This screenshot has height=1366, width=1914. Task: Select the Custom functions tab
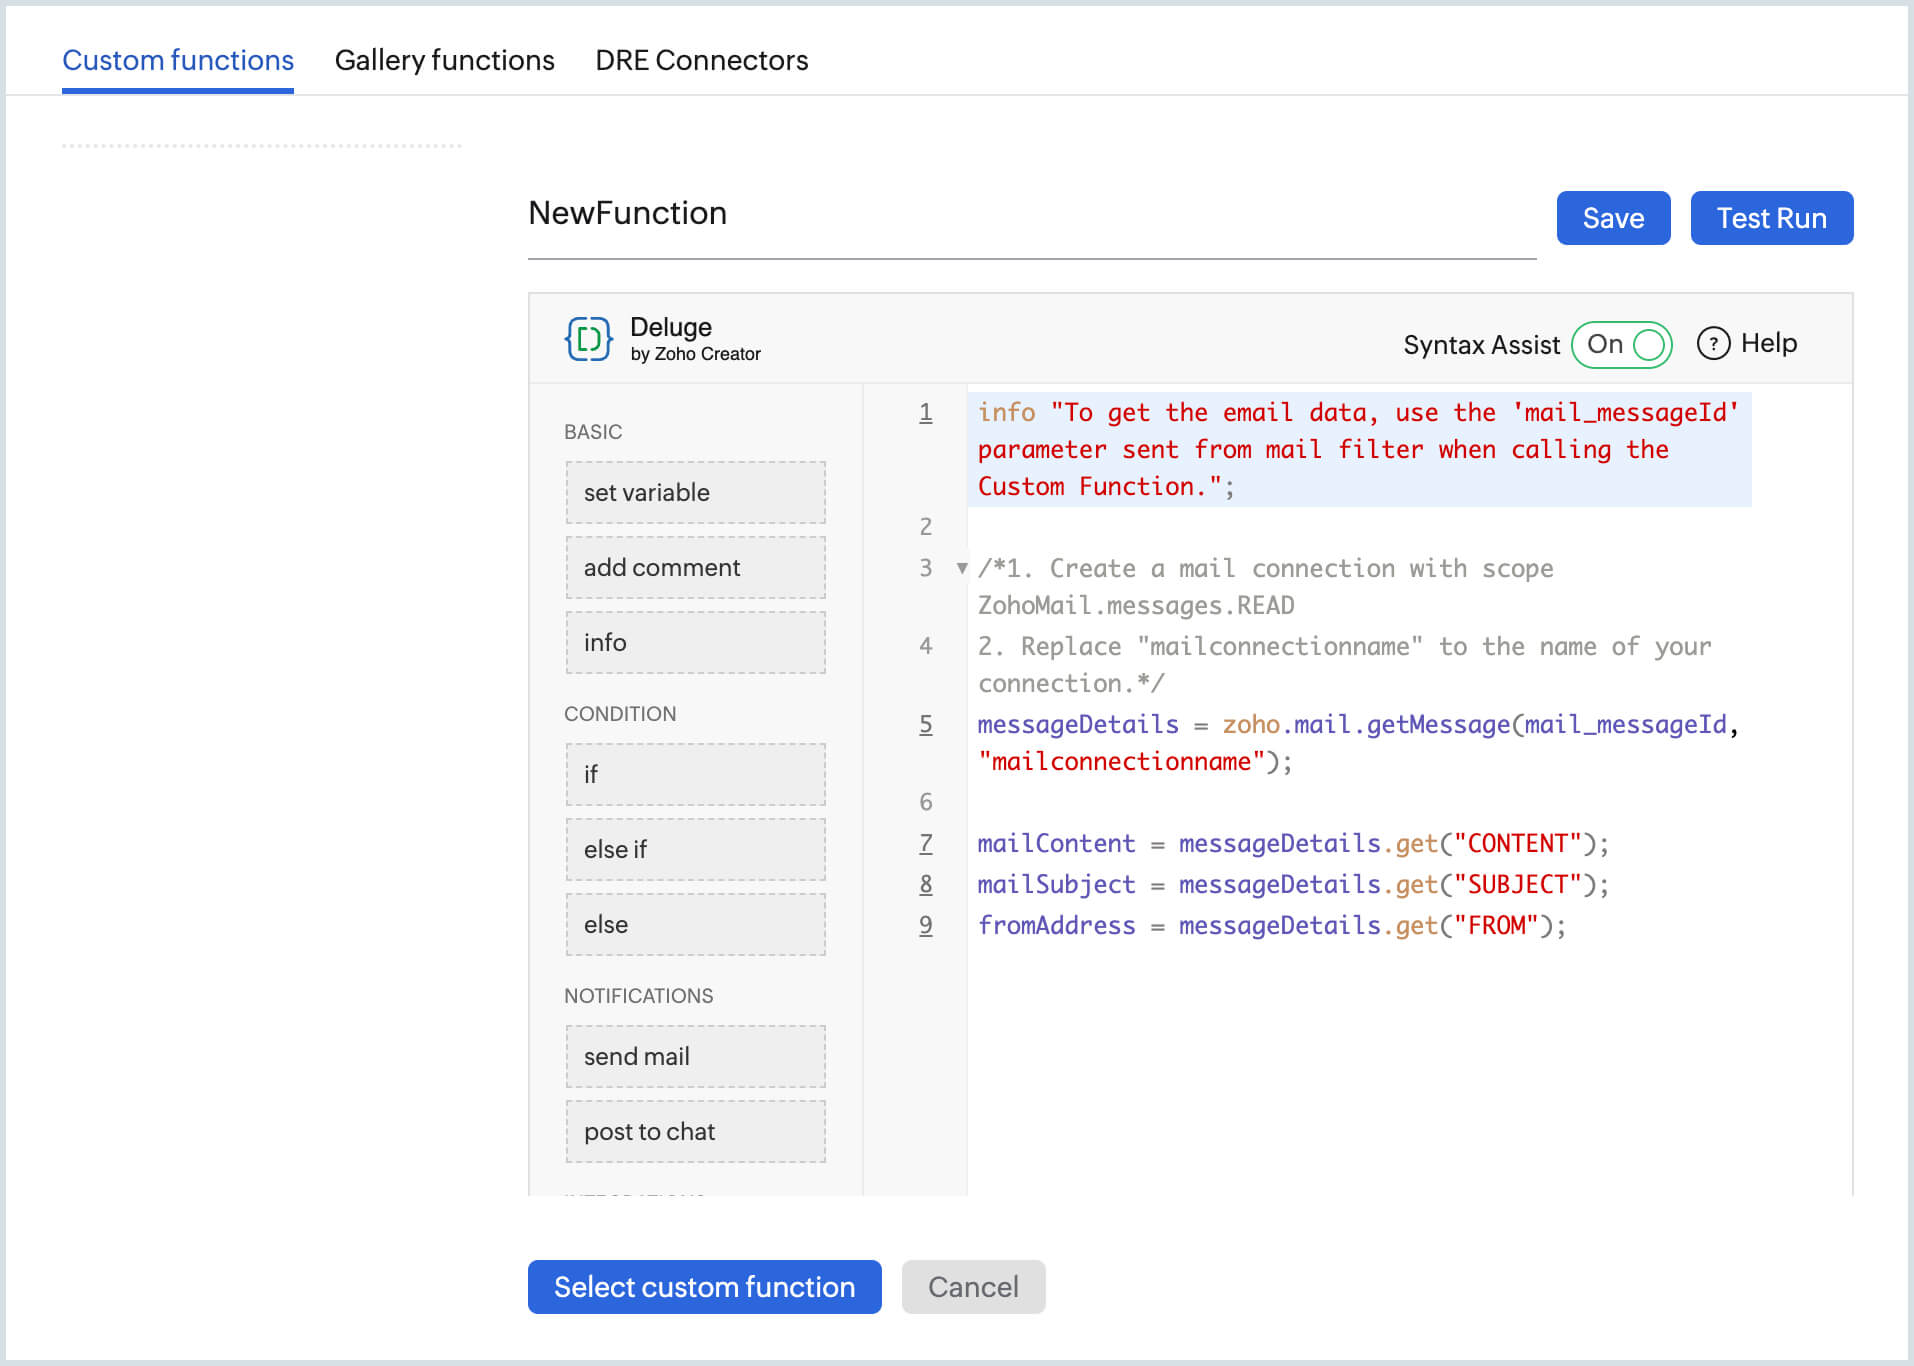tap(178, 60)
